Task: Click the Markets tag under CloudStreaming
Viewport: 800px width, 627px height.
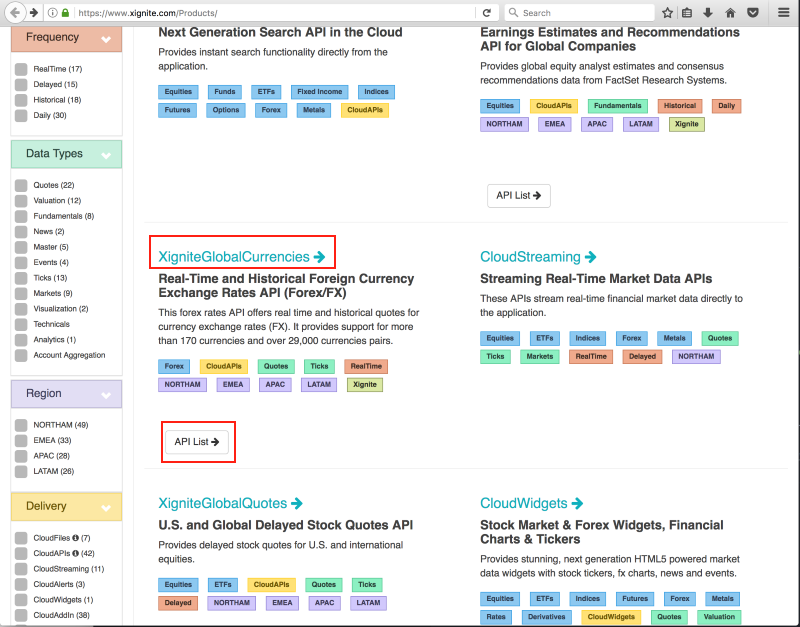Action: tap(540, 357)
